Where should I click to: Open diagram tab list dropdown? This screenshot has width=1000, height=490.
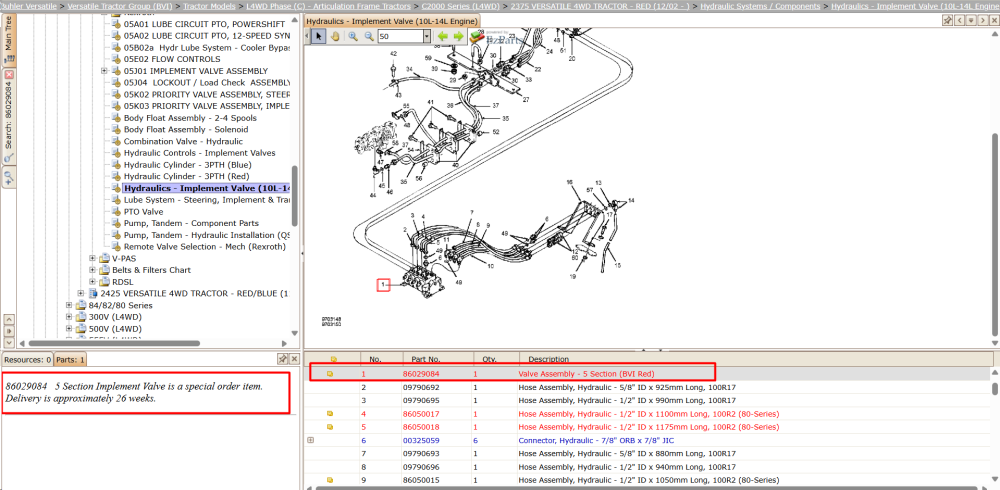(971, 20)
